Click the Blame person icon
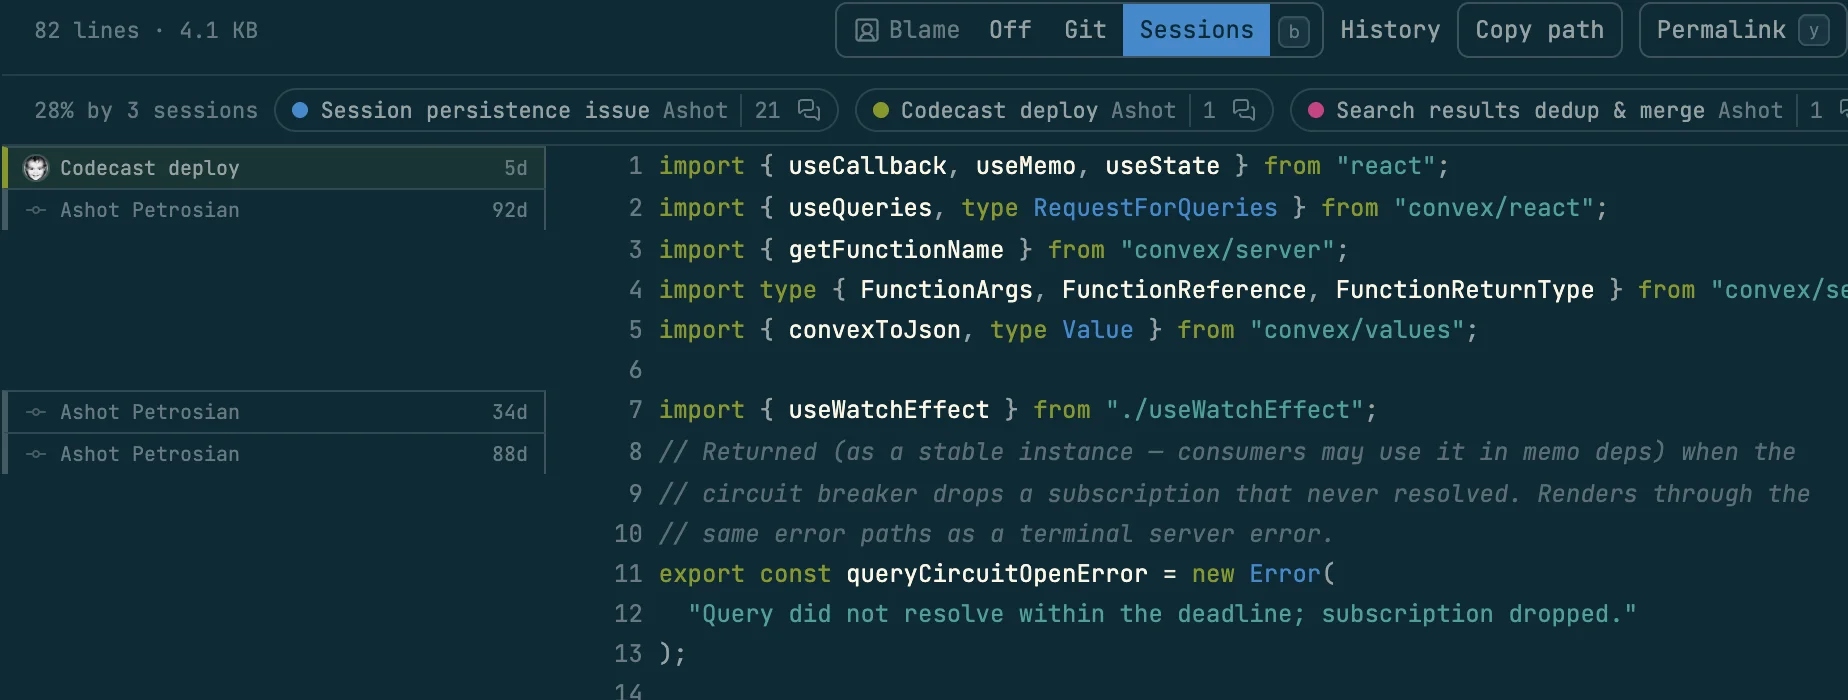The height and width of the screenshot is (700, 1848). (866, 30)
